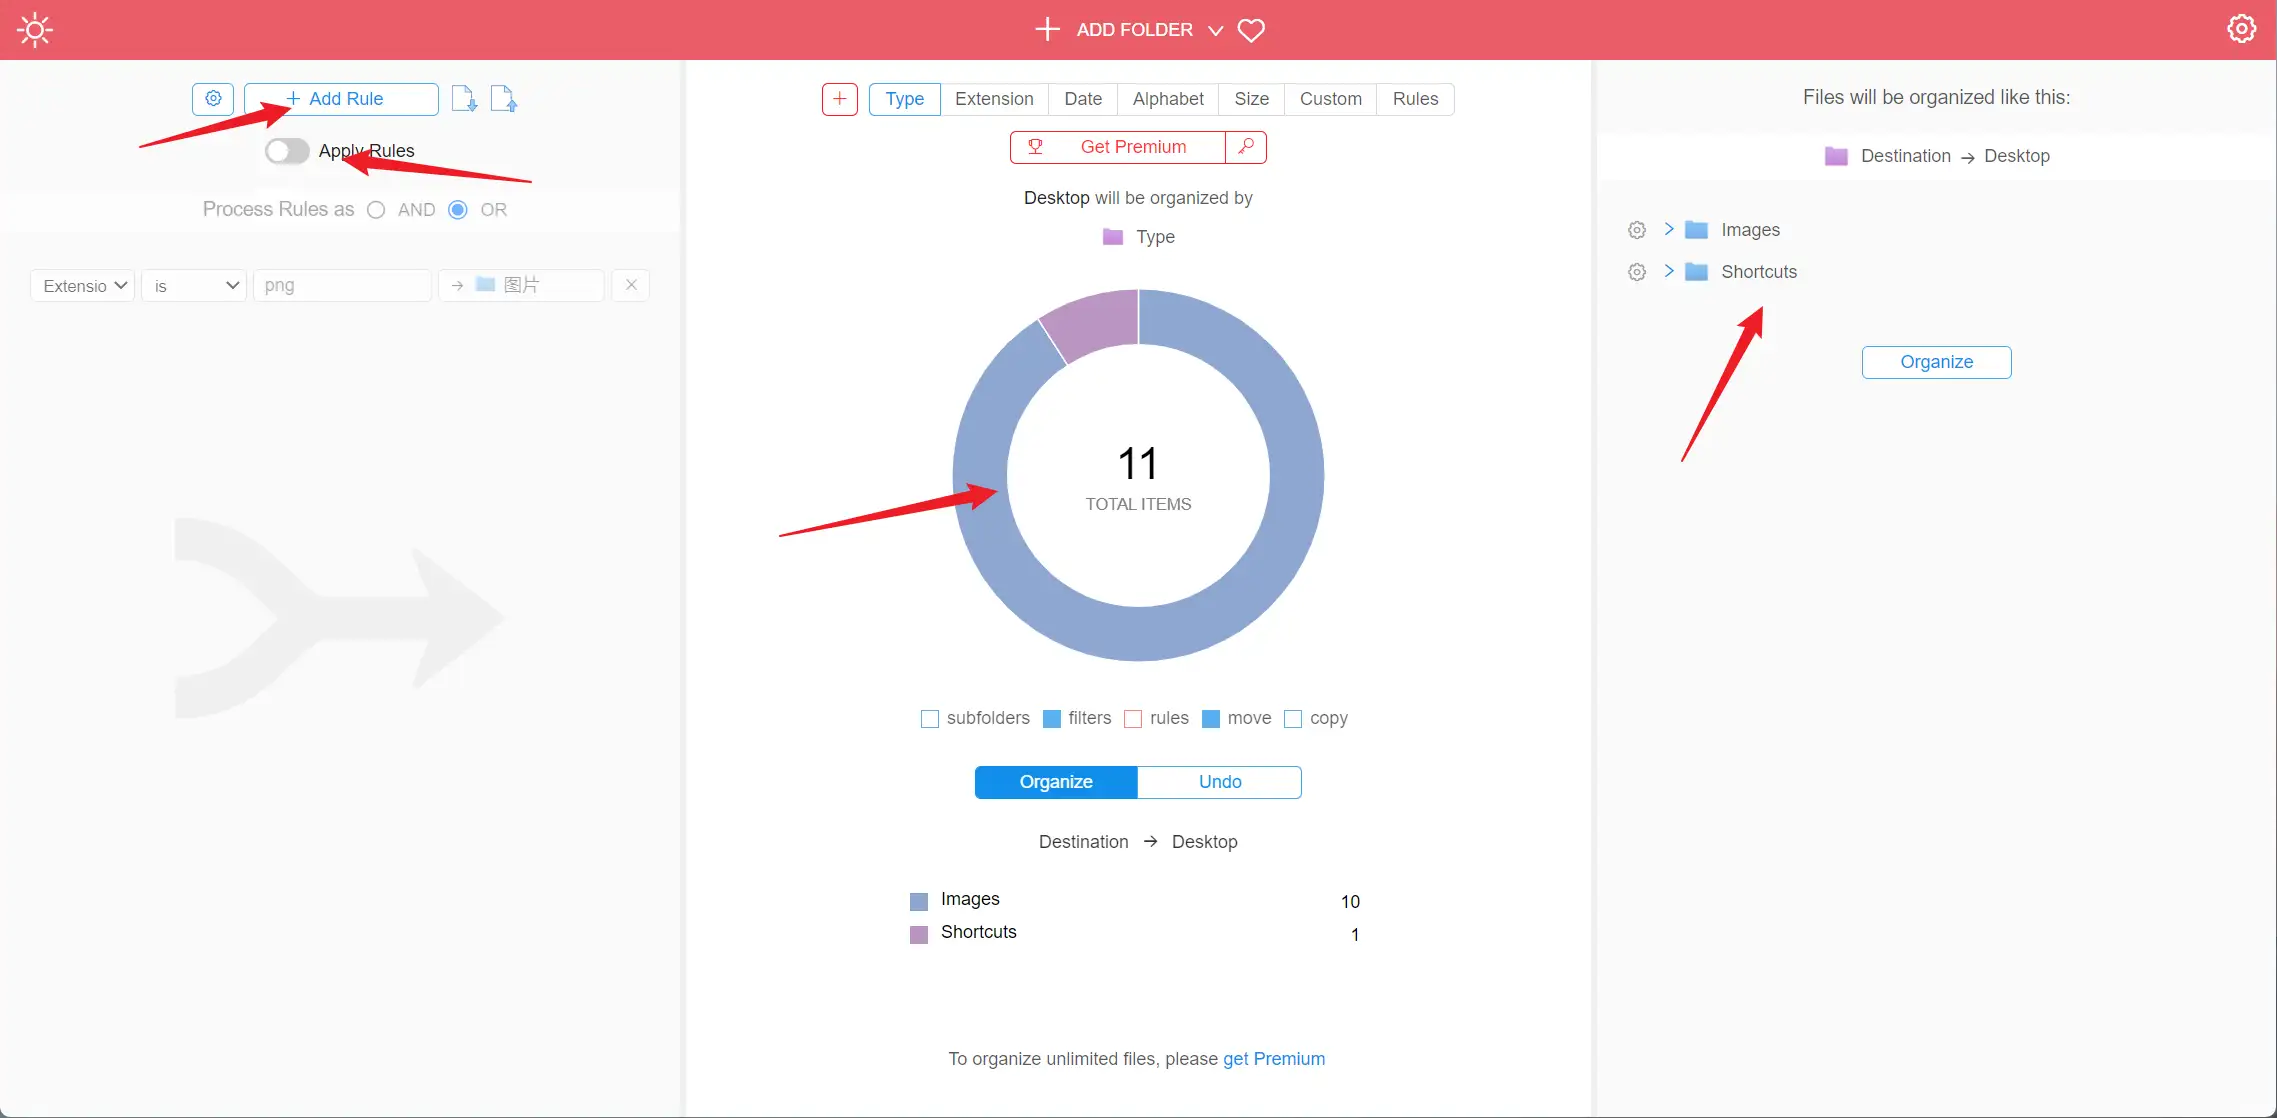Open the Extension rule type dropdown
Viewport: 2277px width, 1118px height.
83,286
